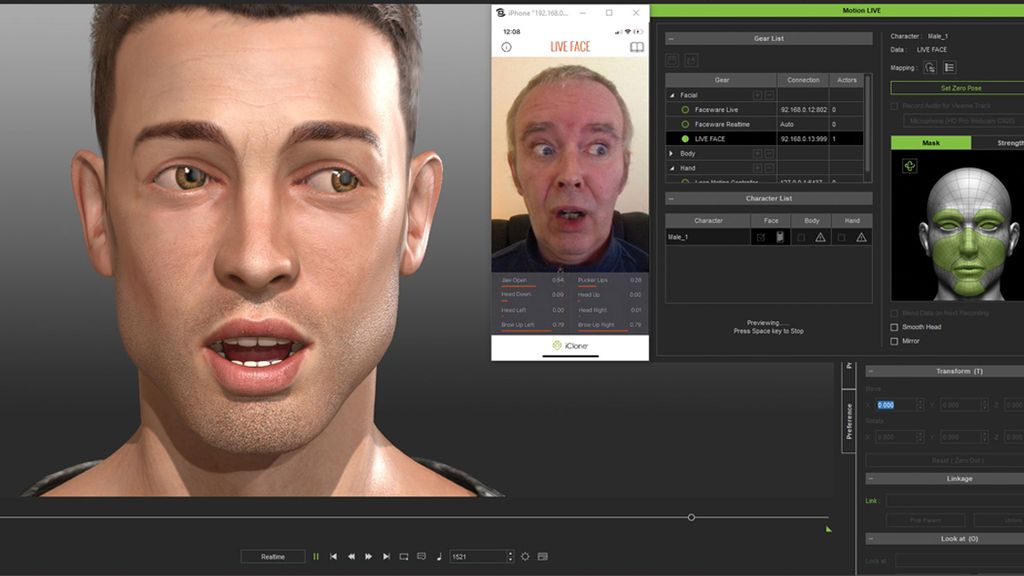Open the loop mapping icon beside Mapping label
This screenshot has width=1024, height=576.
tap(928, 68)
